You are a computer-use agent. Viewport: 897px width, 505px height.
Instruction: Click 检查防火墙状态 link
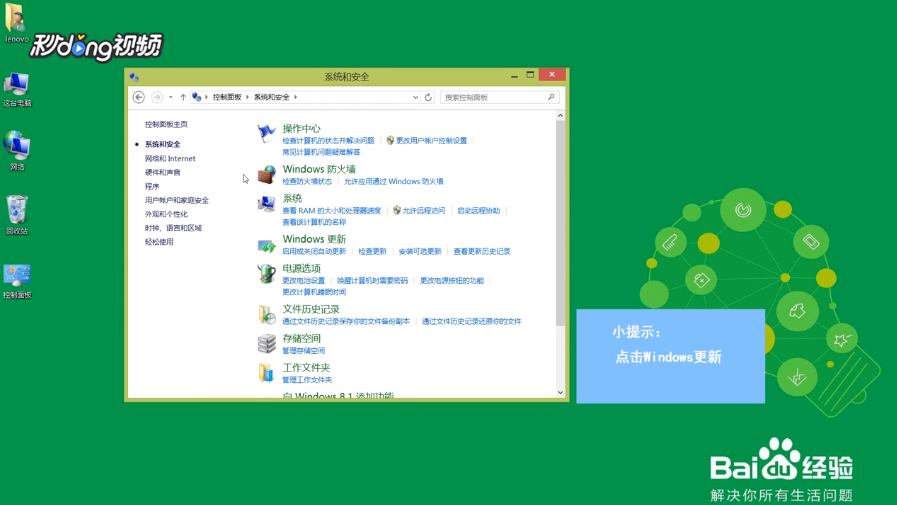307,181
